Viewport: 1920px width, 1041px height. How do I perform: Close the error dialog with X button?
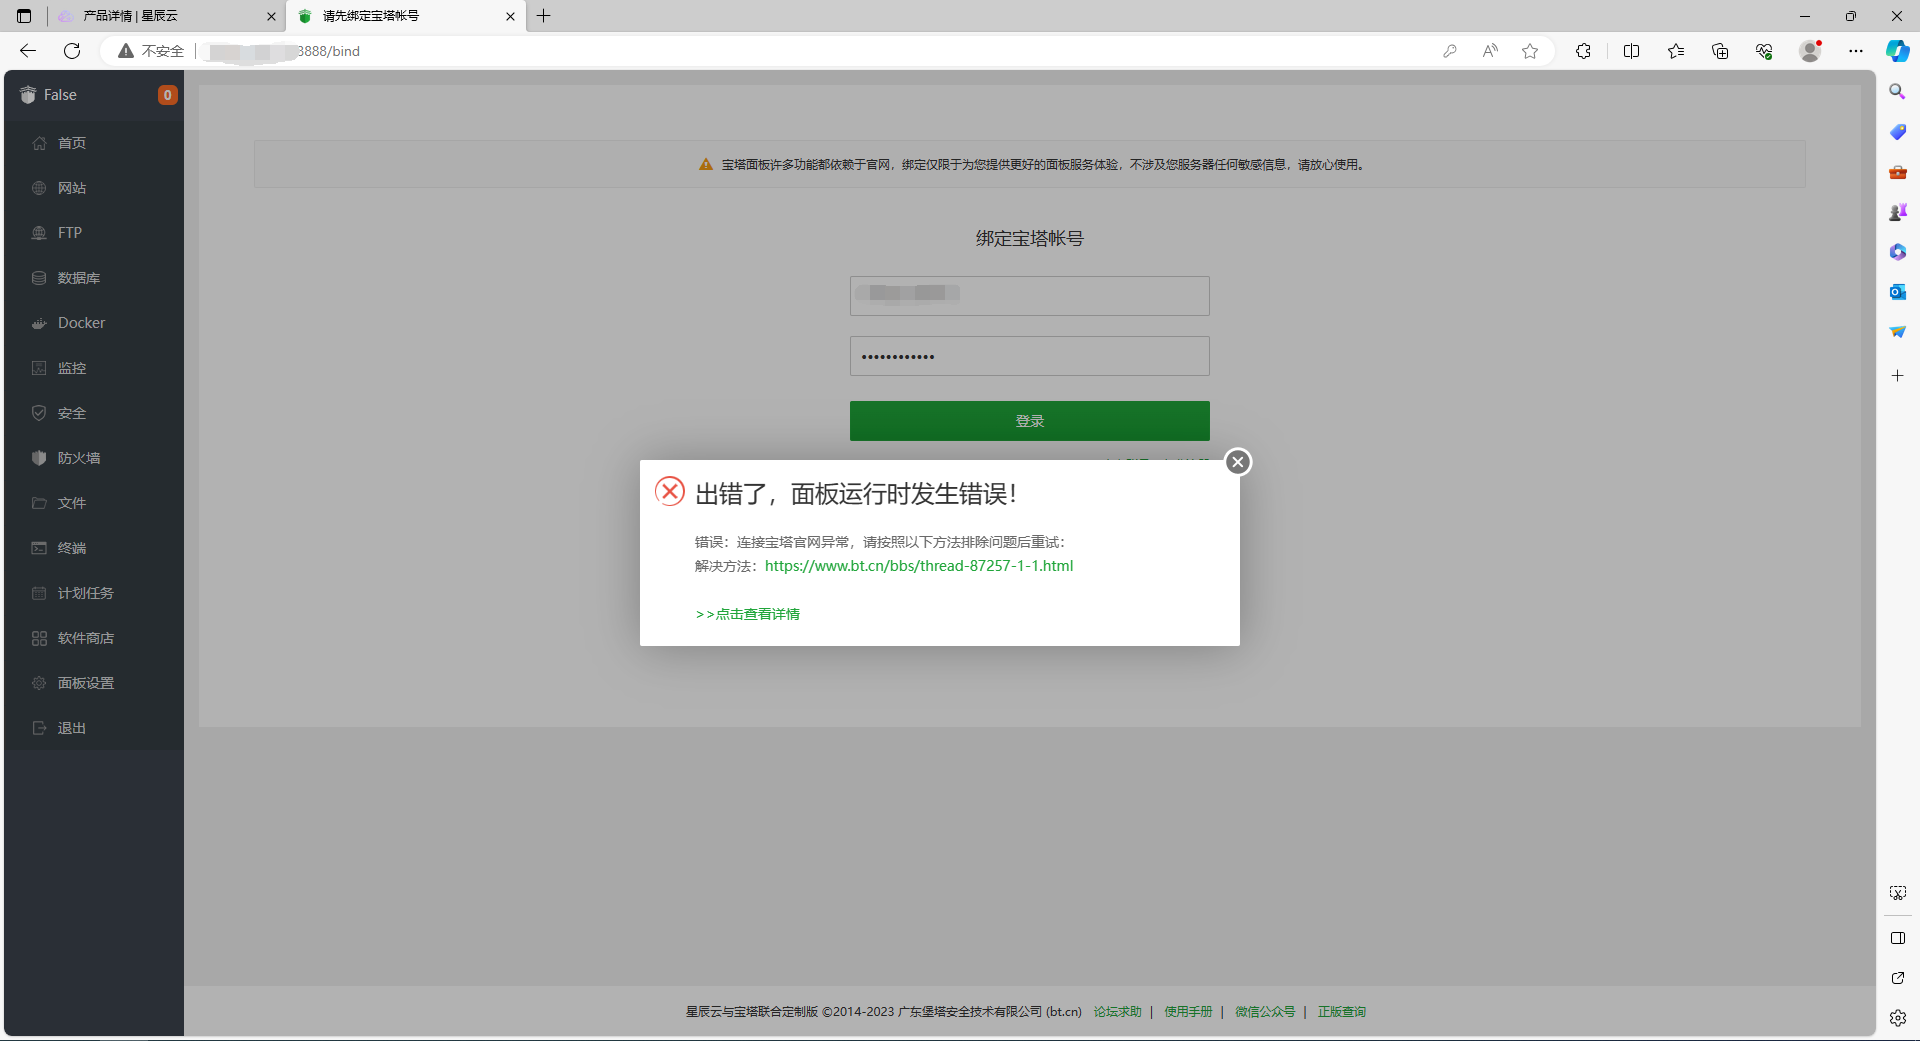1238,461
